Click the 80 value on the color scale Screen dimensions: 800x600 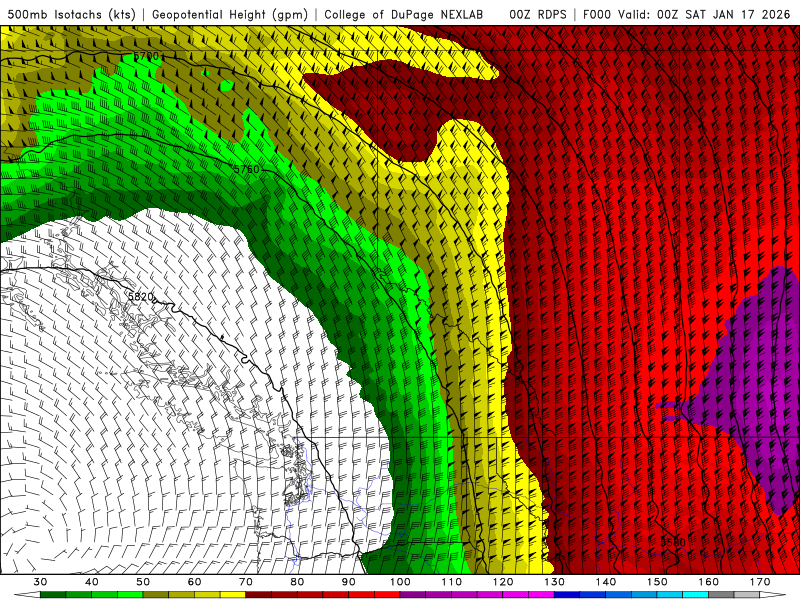297,582
